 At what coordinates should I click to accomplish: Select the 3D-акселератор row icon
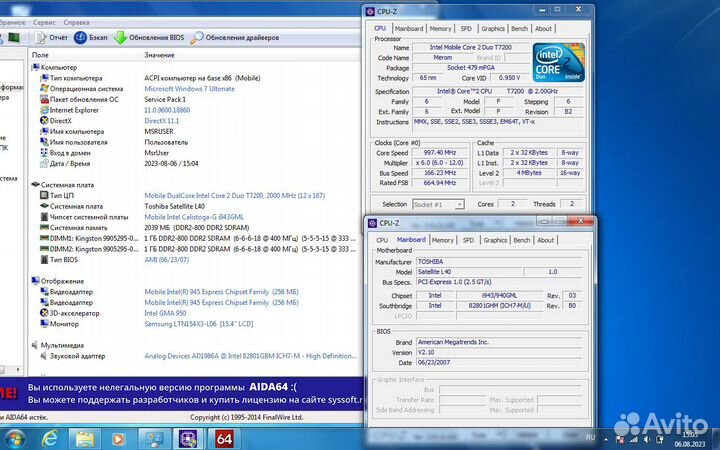[x=44, y=313]
